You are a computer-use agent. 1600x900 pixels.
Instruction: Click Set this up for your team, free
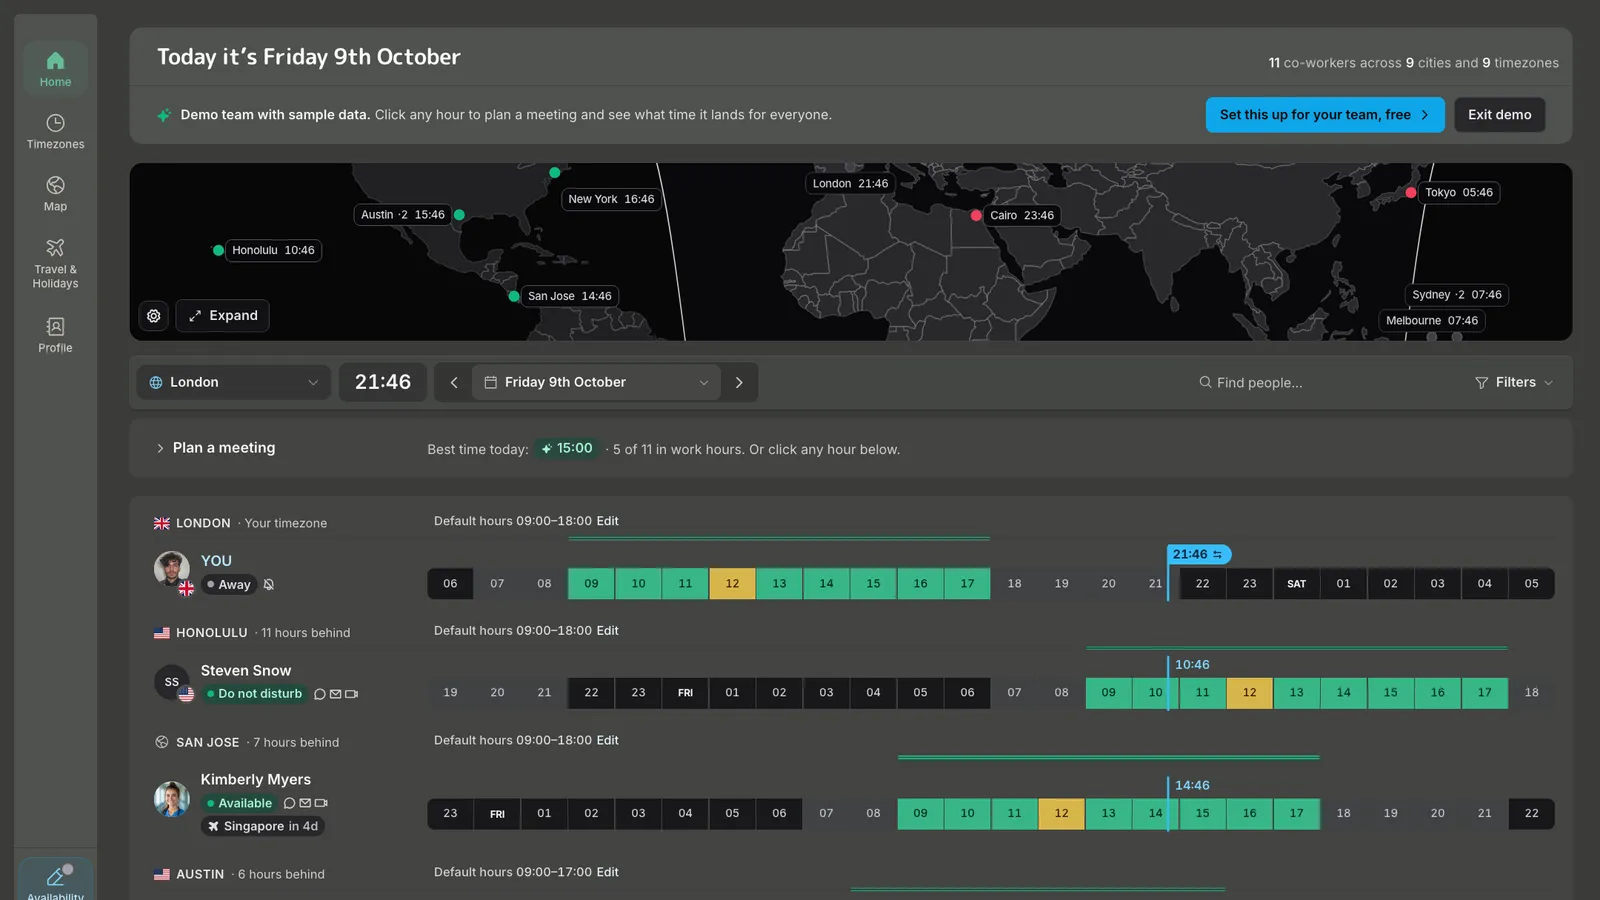point(1325,115)
